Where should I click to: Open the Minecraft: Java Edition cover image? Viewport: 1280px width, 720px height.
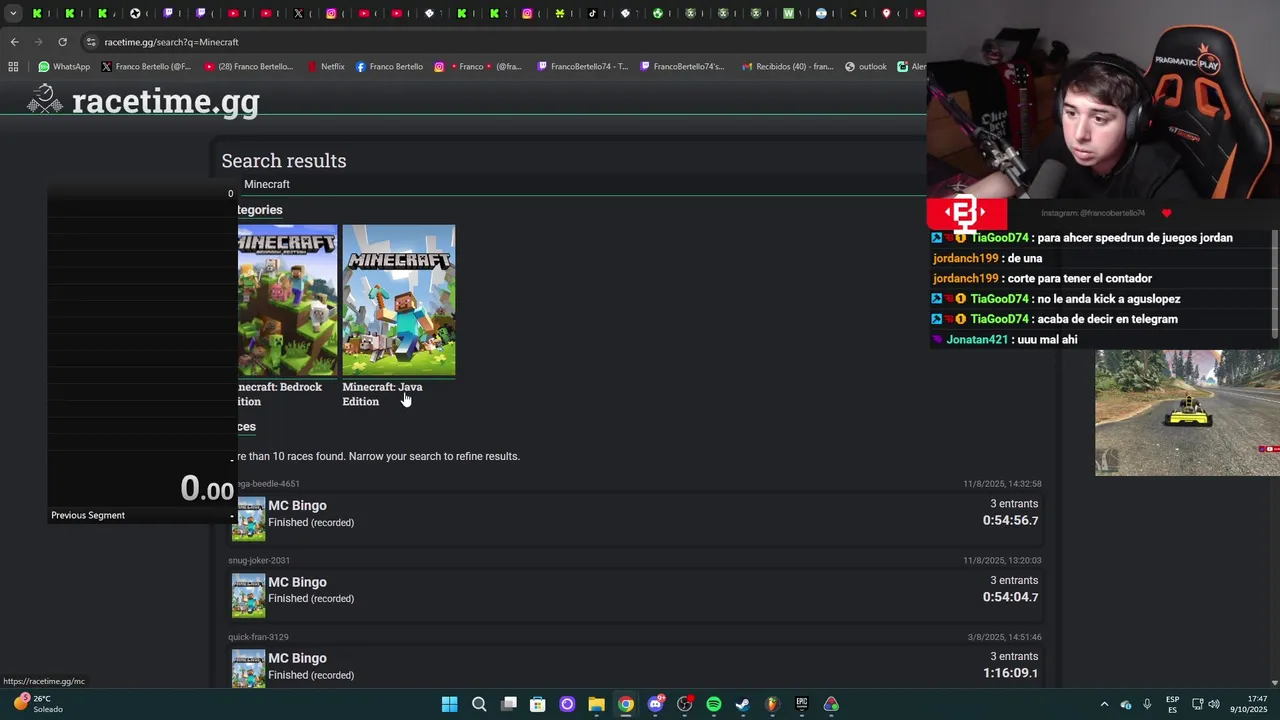(x=399, y=300)
